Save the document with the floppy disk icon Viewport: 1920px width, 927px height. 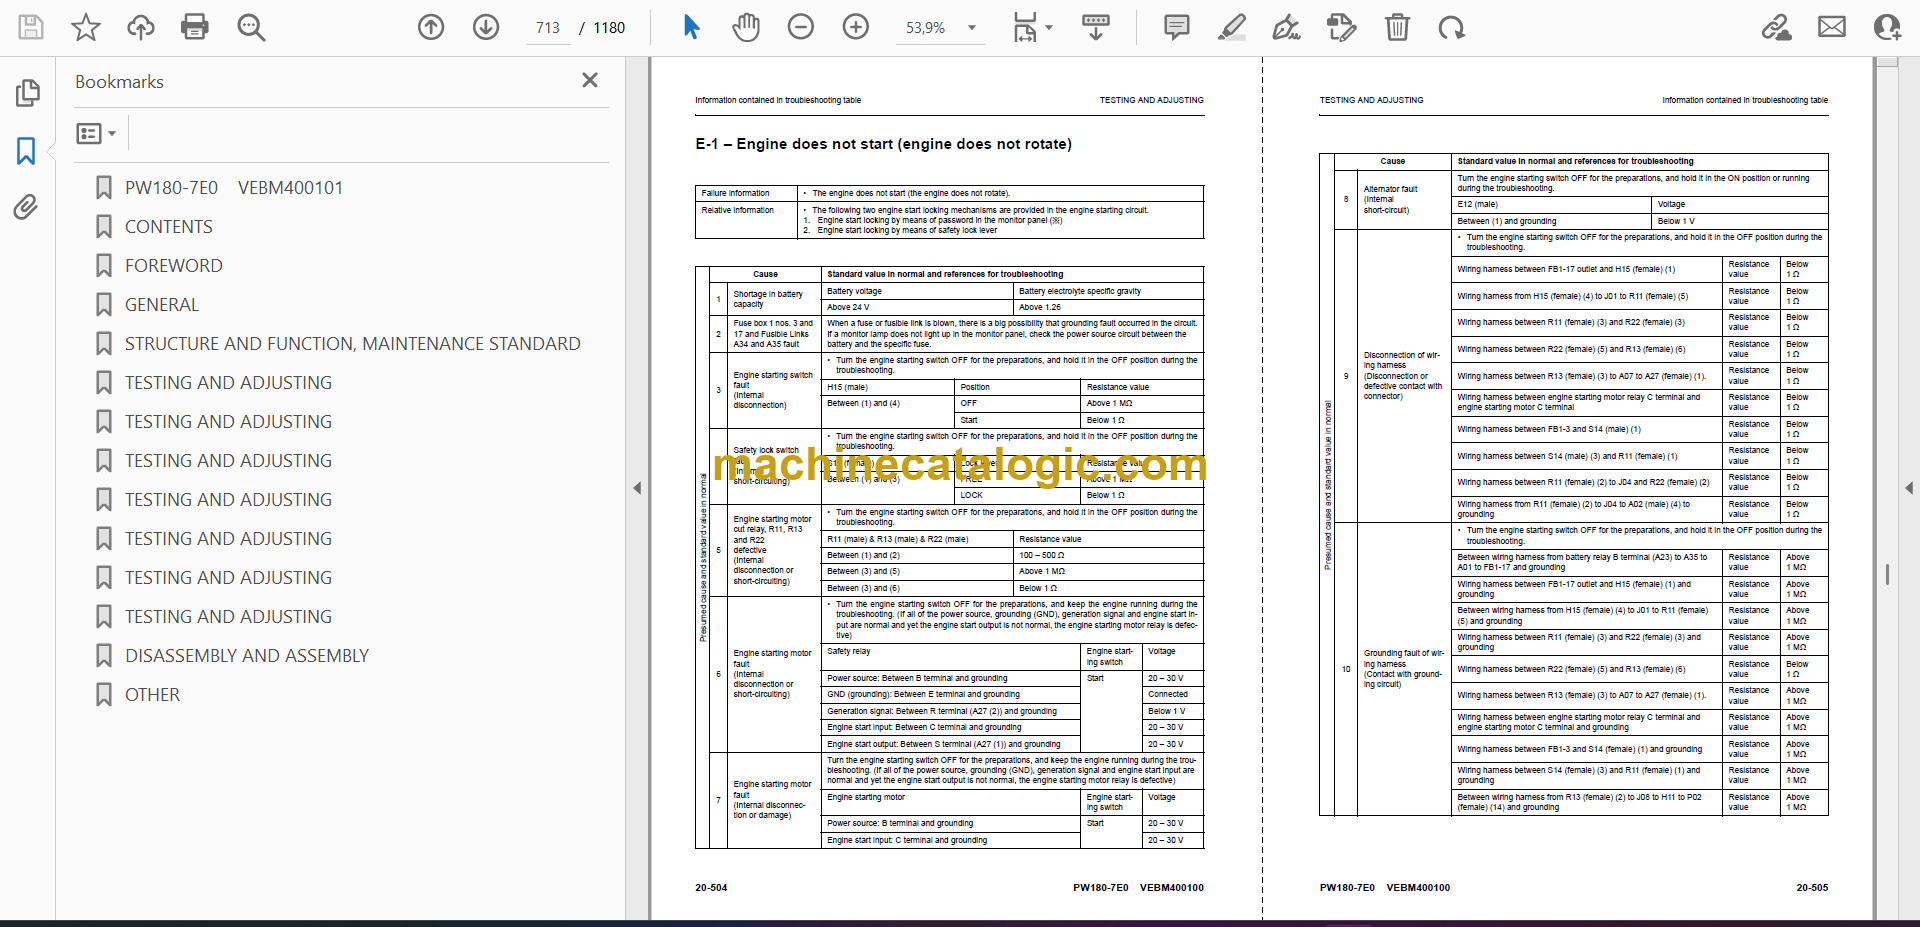point(31,27)
